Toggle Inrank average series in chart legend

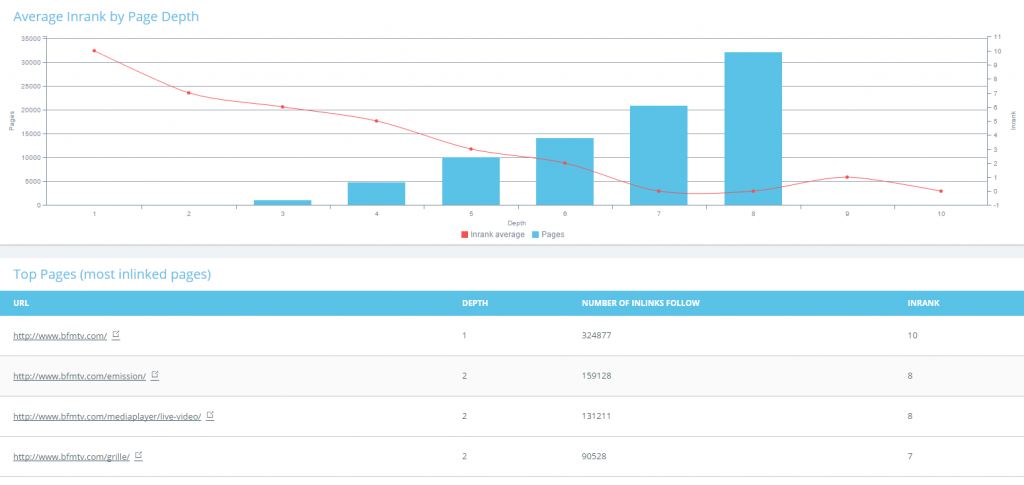pyautogui.click(x=493, y=234)
